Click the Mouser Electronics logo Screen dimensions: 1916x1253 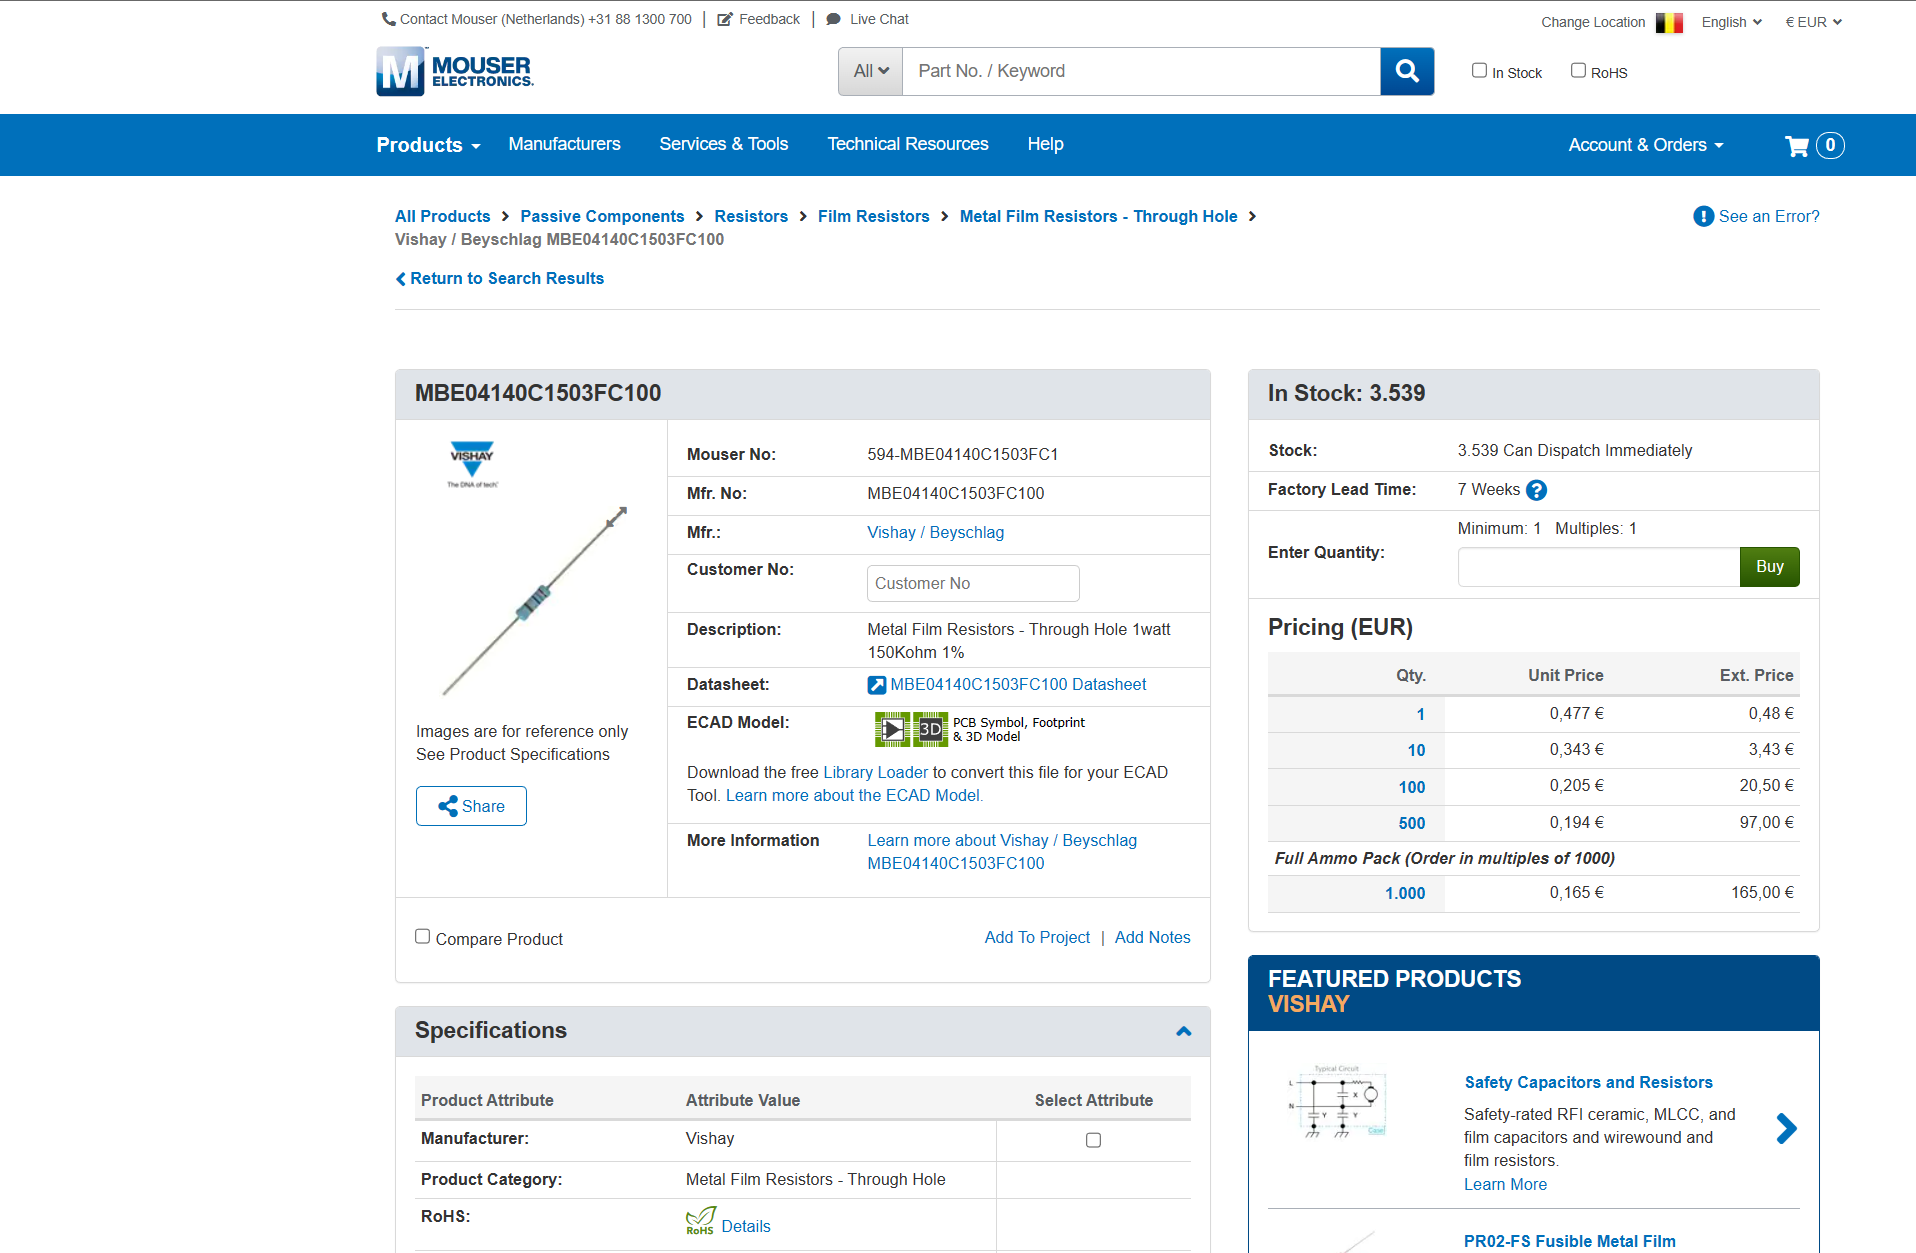[455, 71]
